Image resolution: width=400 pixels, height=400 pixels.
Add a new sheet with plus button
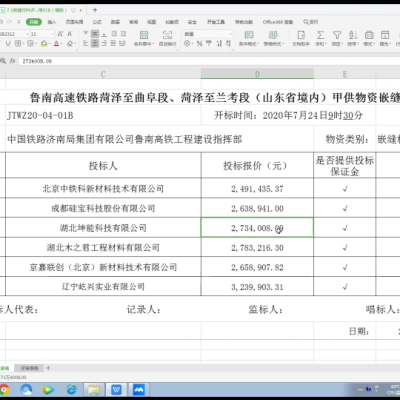tap(48, 368)
